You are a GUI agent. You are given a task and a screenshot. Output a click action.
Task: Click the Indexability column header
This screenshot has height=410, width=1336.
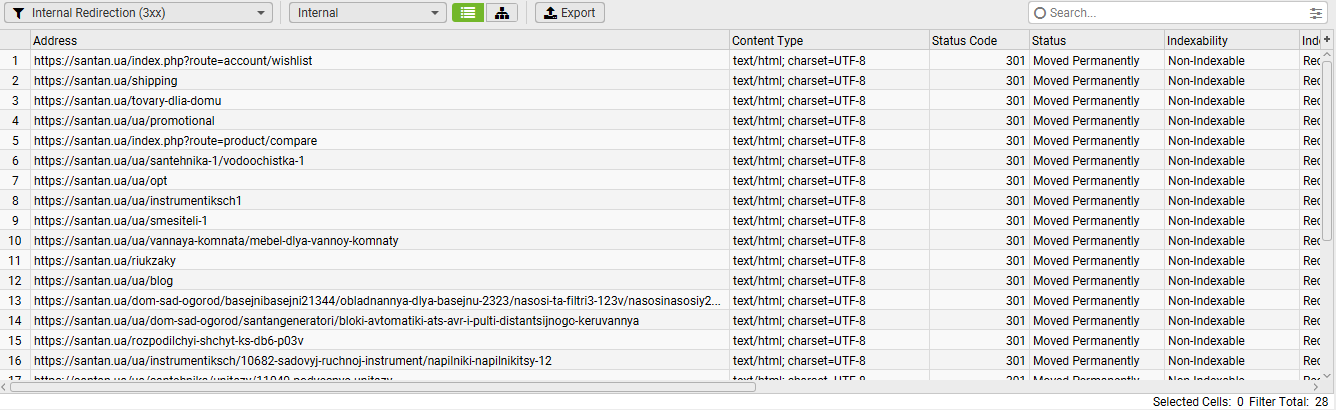click(1230, 41)
